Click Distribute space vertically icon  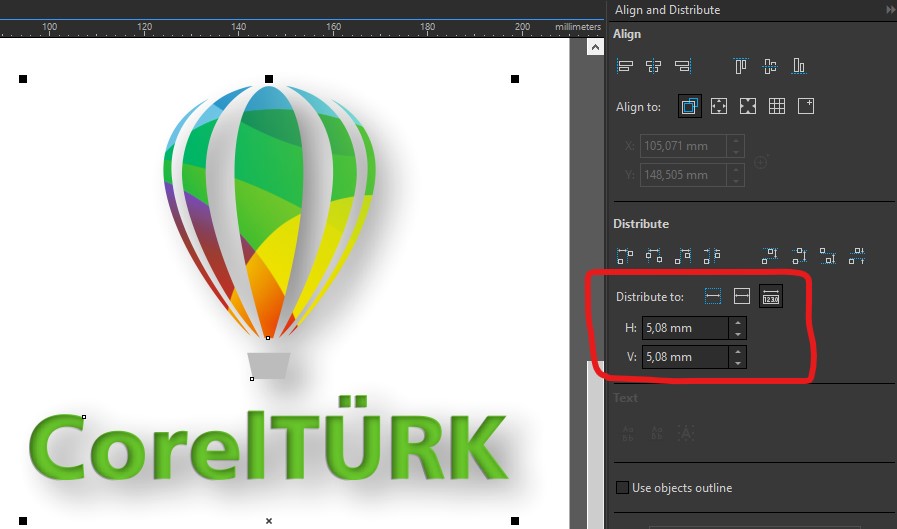pos(857,256)
